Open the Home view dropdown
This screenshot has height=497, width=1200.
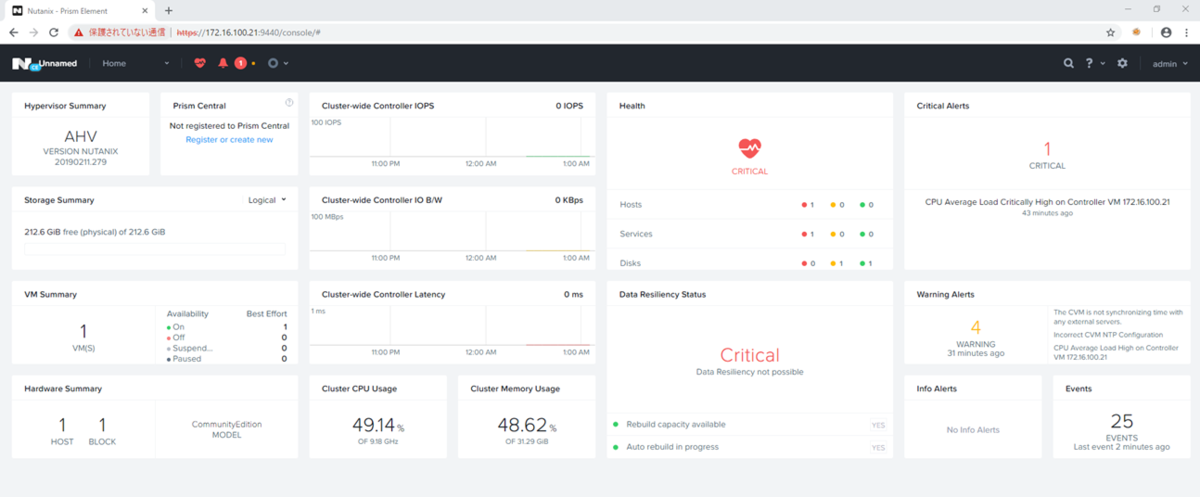[x=136, y=63]
